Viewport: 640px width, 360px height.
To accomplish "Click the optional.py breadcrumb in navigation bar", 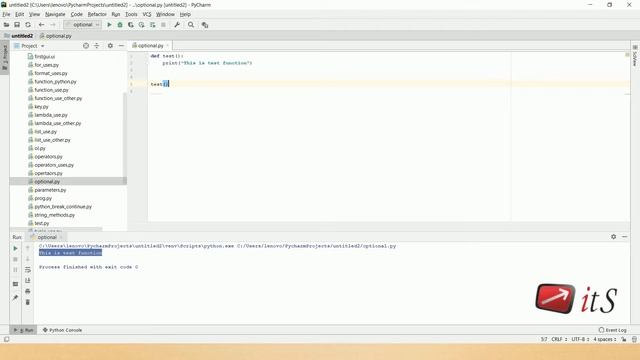I will [x=56, y=36].
